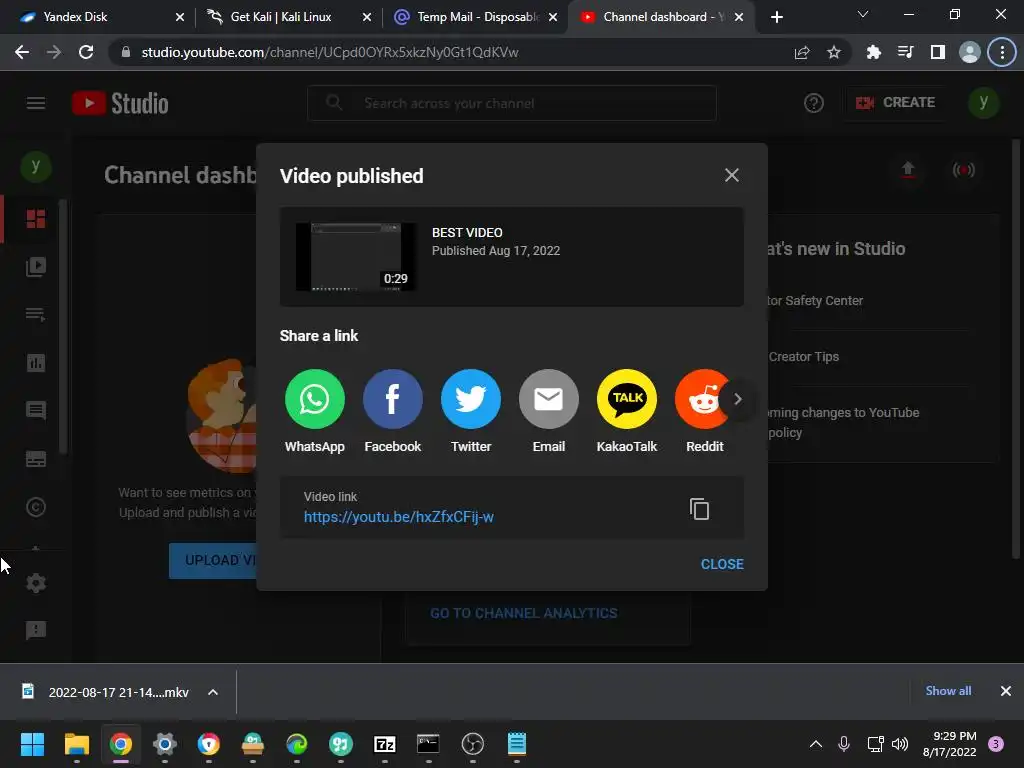Go to YouTube Studio logo home
This screenshot has height=768, width=1024.
tap(120, 103)
